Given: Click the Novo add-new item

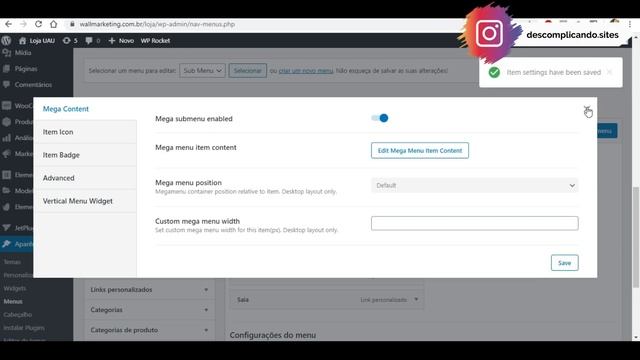Looking at the screenshot, I should tap(121, 40).
